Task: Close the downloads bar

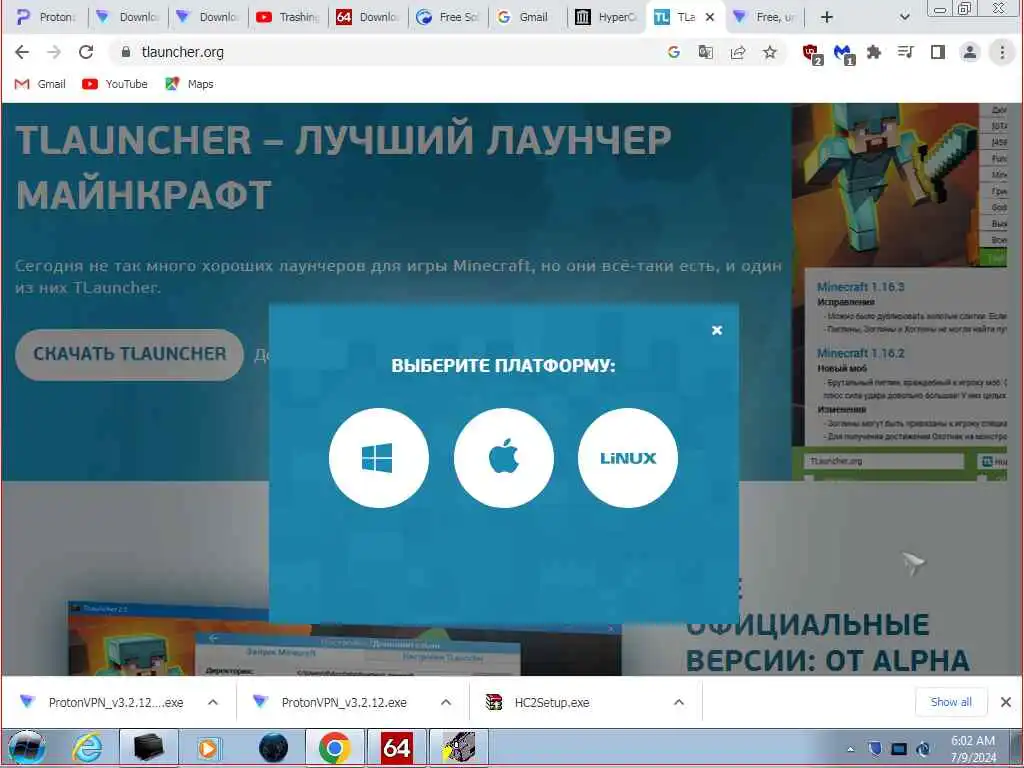Action: click(1006, 702)
